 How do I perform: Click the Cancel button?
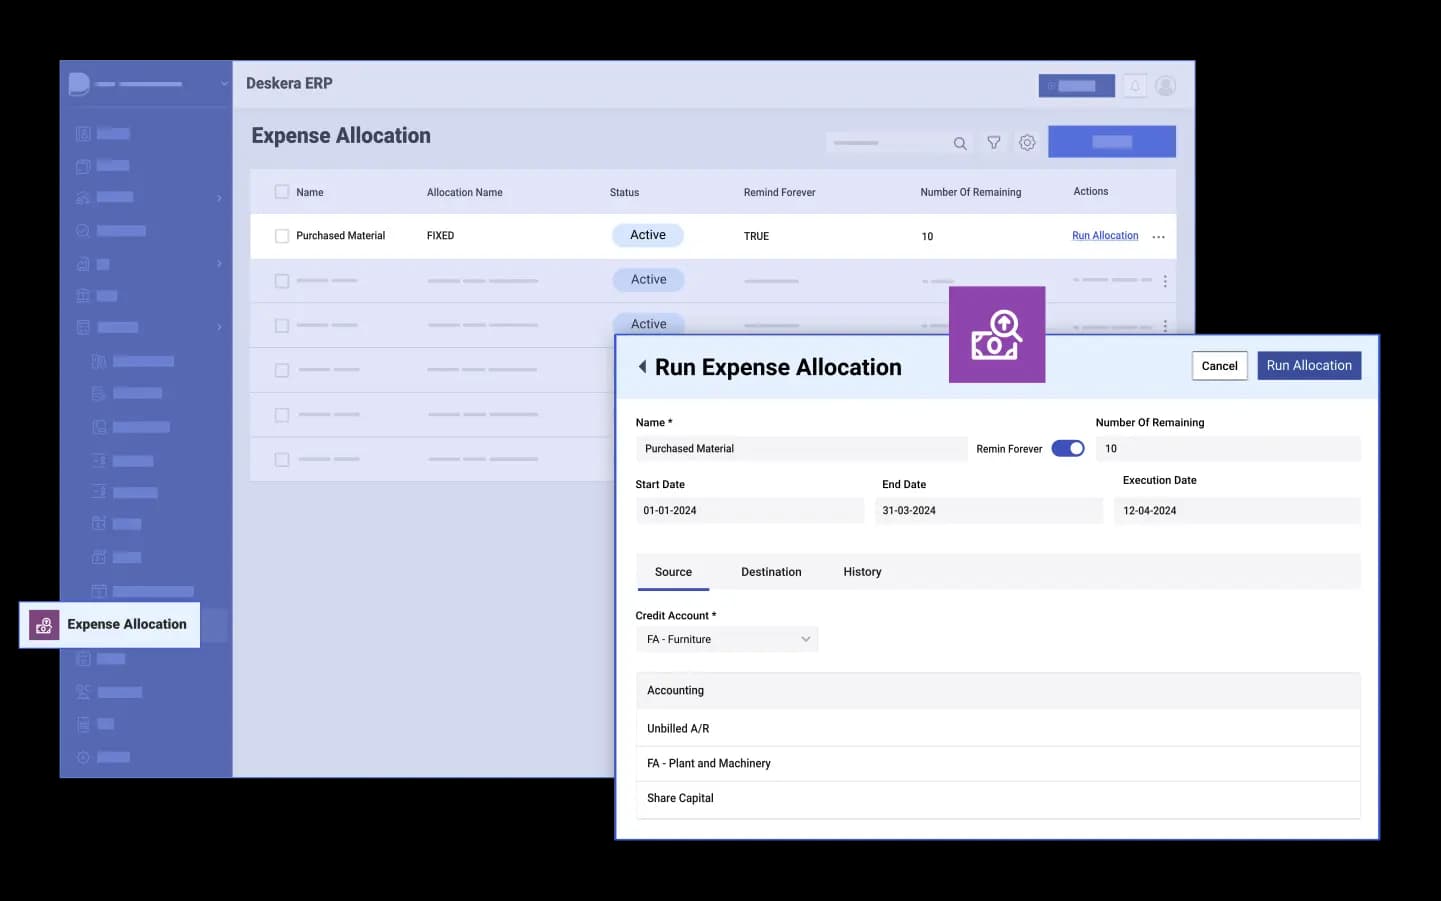click(x=1219, y=366)
